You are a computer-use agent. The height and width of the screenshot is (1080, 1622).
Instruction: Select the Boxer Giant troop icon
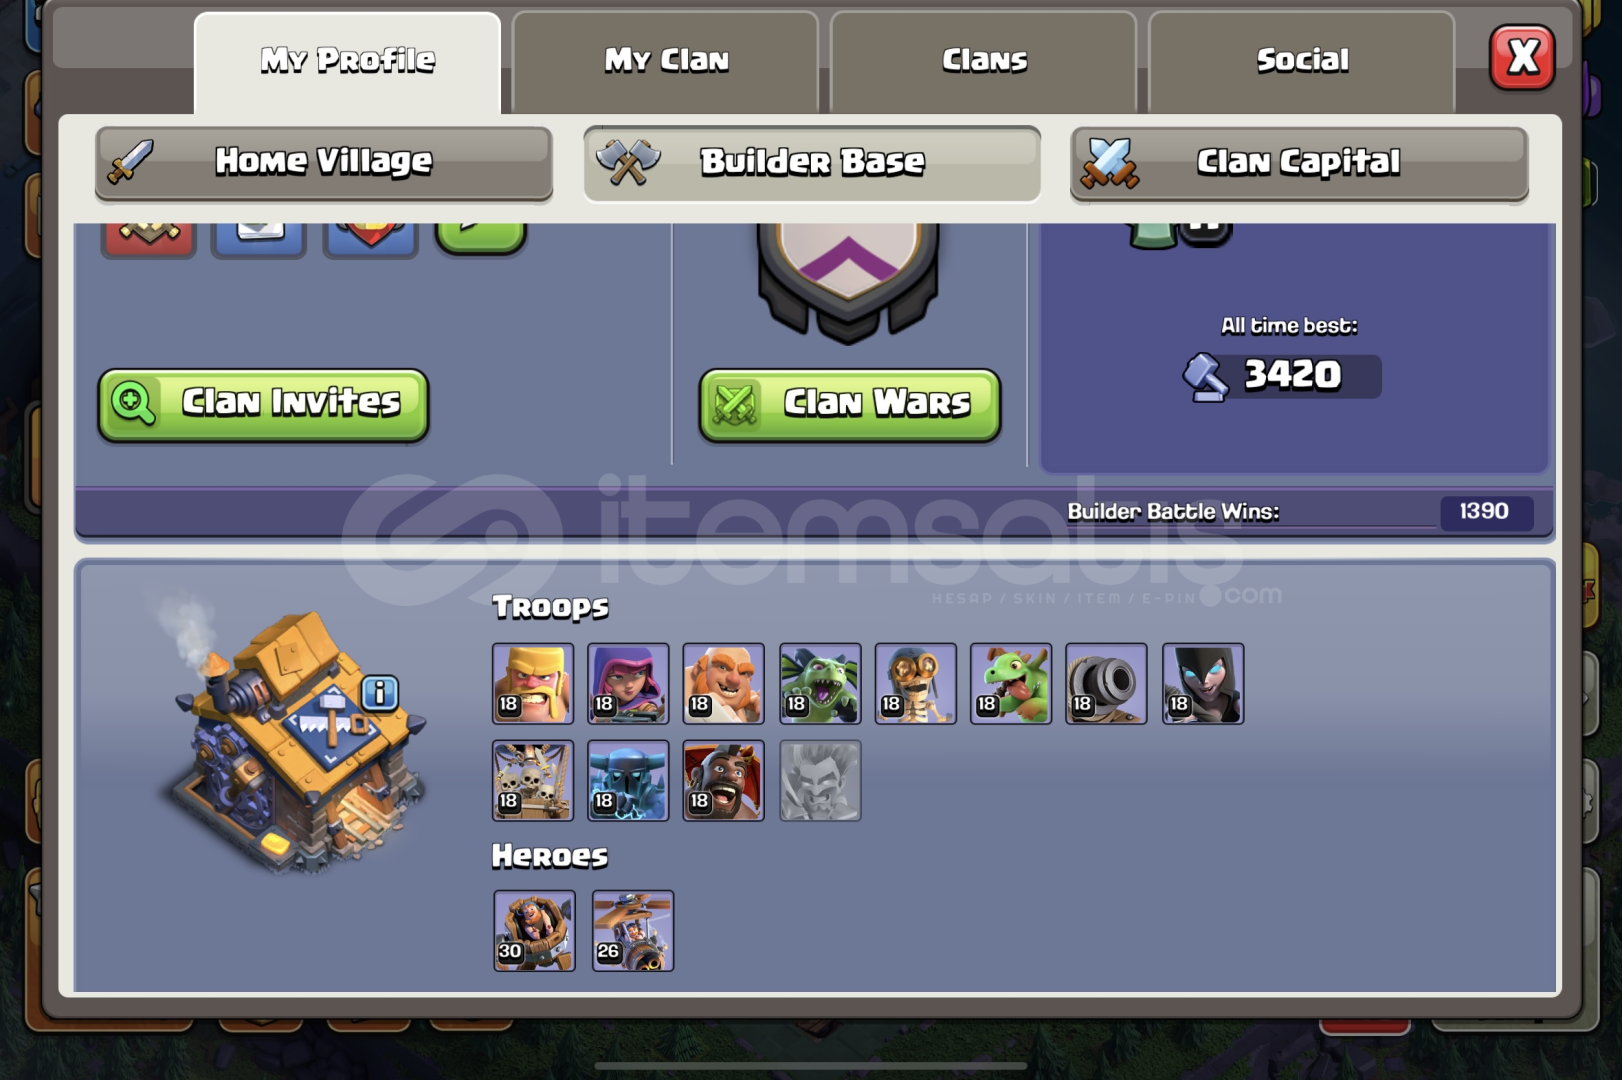723,683
